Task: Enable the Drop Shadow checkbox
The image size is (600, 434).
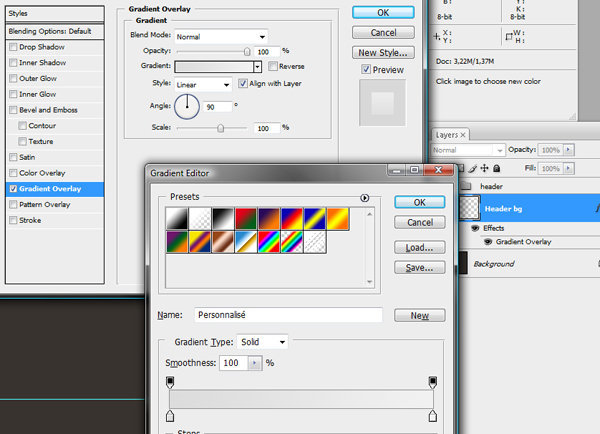Action: (x=13, y=47)
